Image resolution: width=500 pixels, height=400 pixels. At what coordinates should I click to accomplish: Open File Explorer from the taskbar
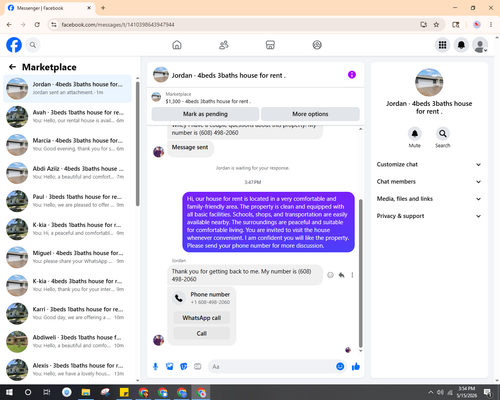point(86,392)
